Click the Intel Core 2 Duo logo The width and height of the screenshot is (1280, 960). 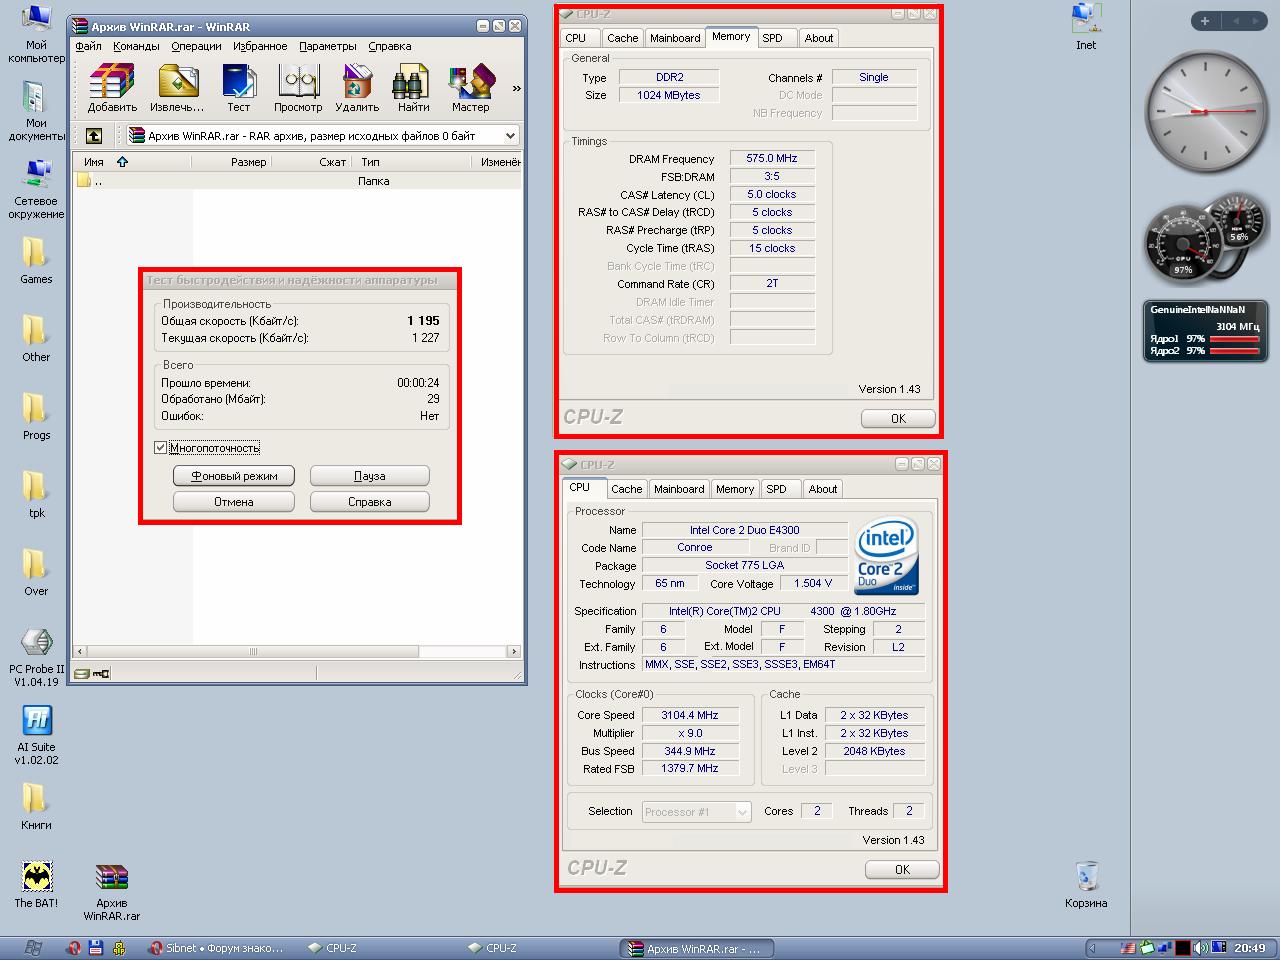point(887,556)
